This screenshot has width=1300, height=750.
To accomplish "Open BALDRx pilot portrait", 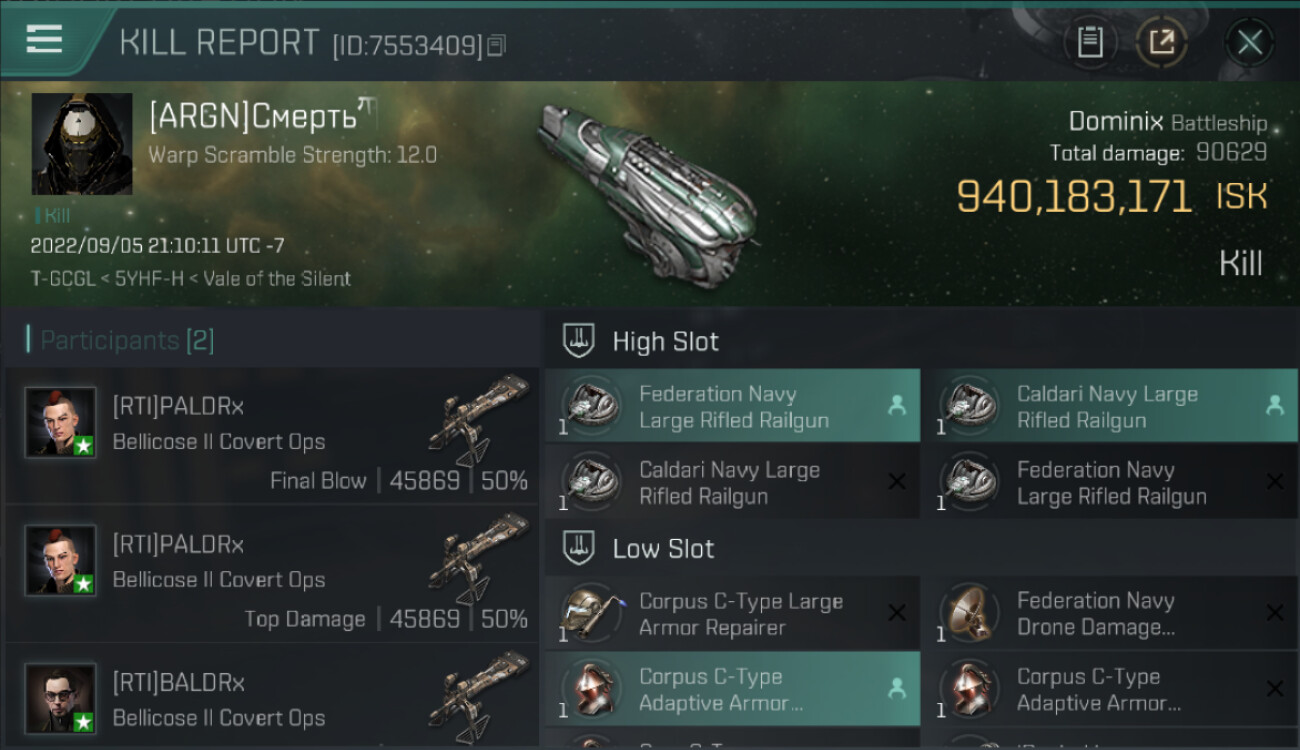I will [60, 697].
